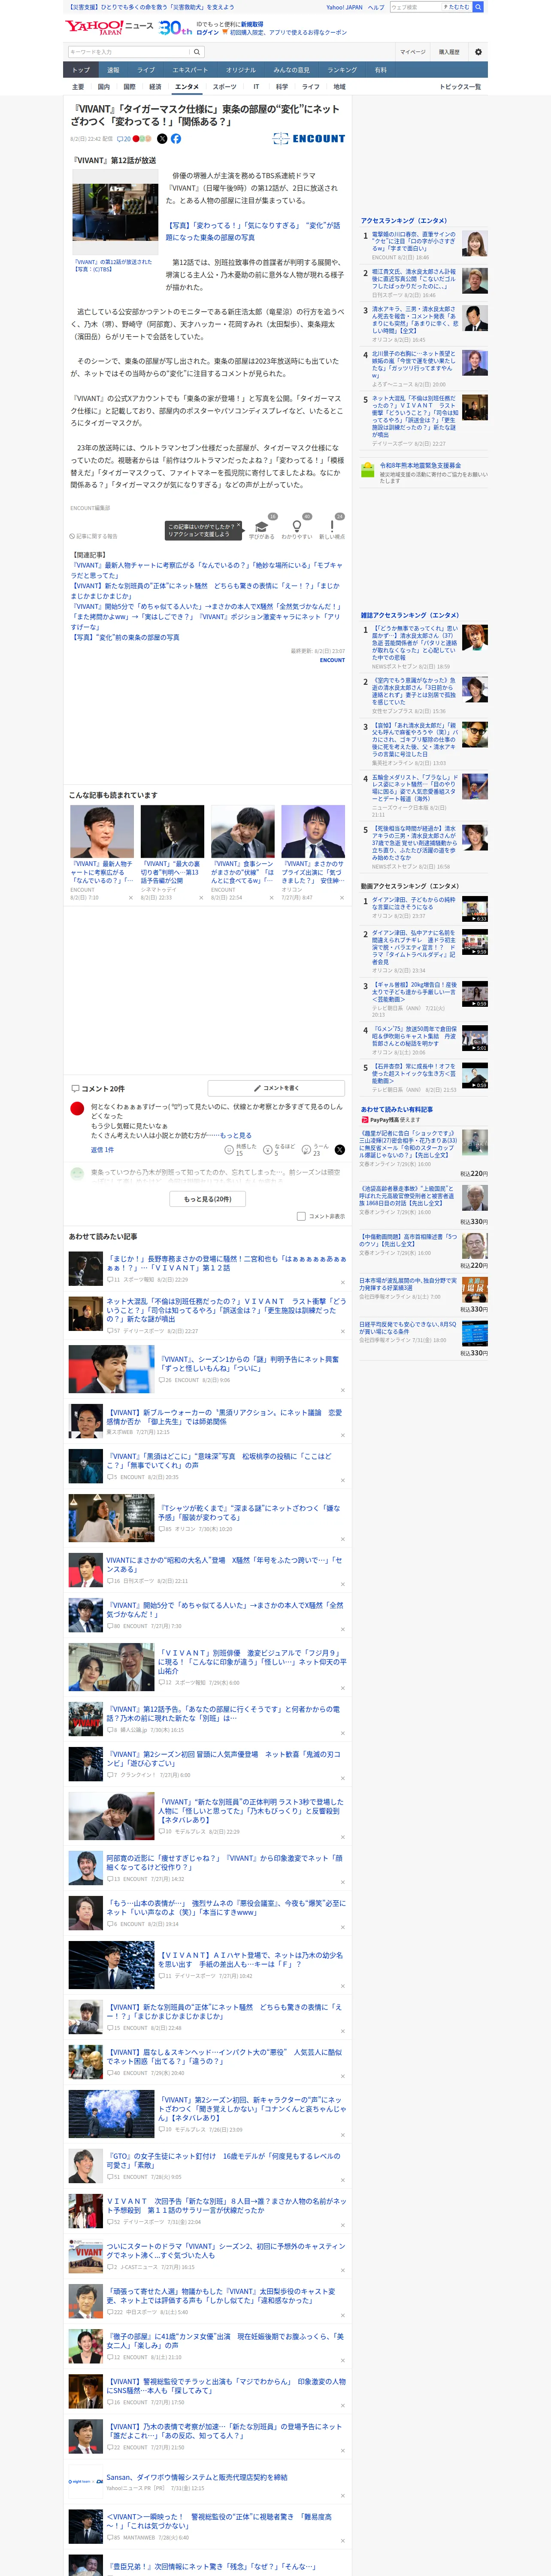Screen dimensions: 551x2576
Task: Click the ヘルプ link in top bar
Action: click(376, 7)
